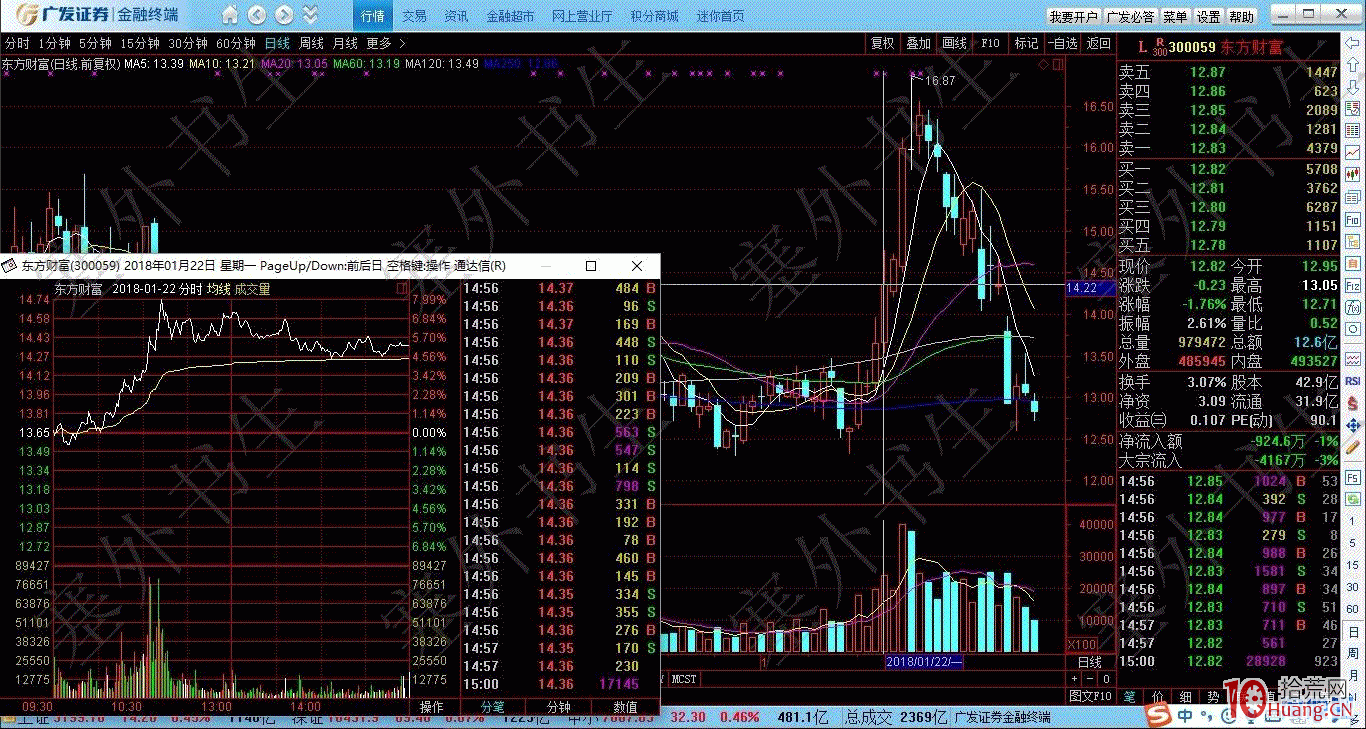
Task: Open the 交易 tab
Action: pos(414,16)
